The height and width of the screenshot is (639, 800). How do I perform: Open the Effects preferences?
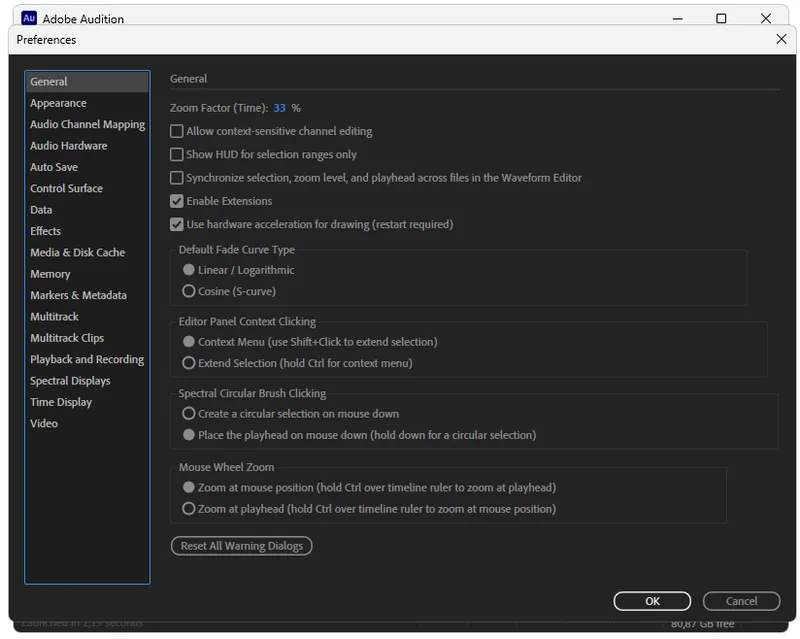click(x=87, y=231)
